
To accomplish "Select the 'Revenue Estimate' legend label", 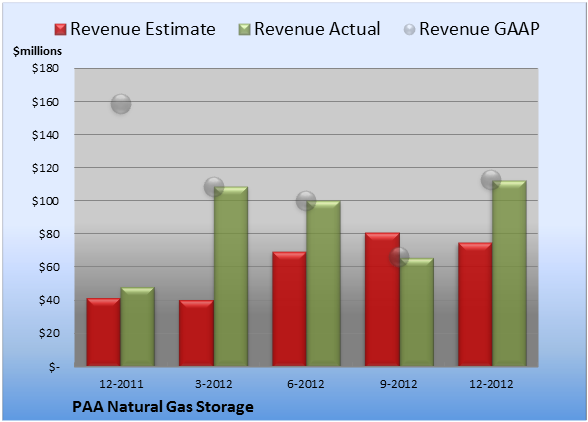I will click(143, 29).
